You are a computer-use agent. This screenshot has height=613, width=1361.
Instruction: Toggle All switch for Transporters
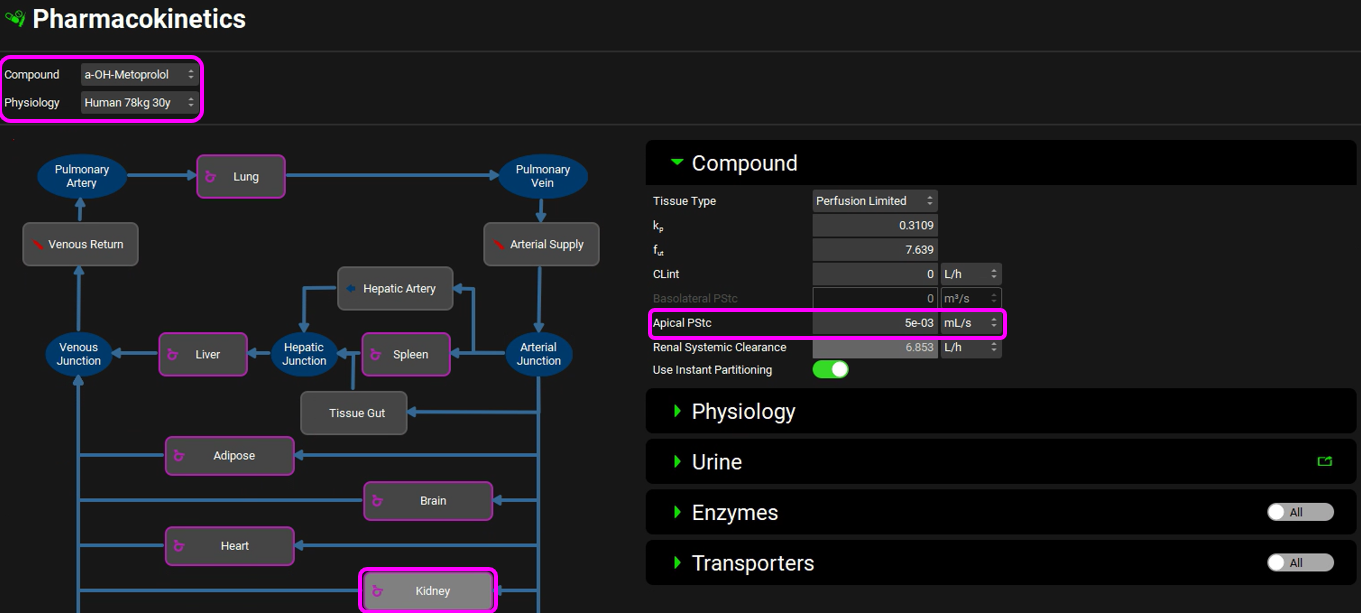pyautogui.click(x=1299, y=563)
